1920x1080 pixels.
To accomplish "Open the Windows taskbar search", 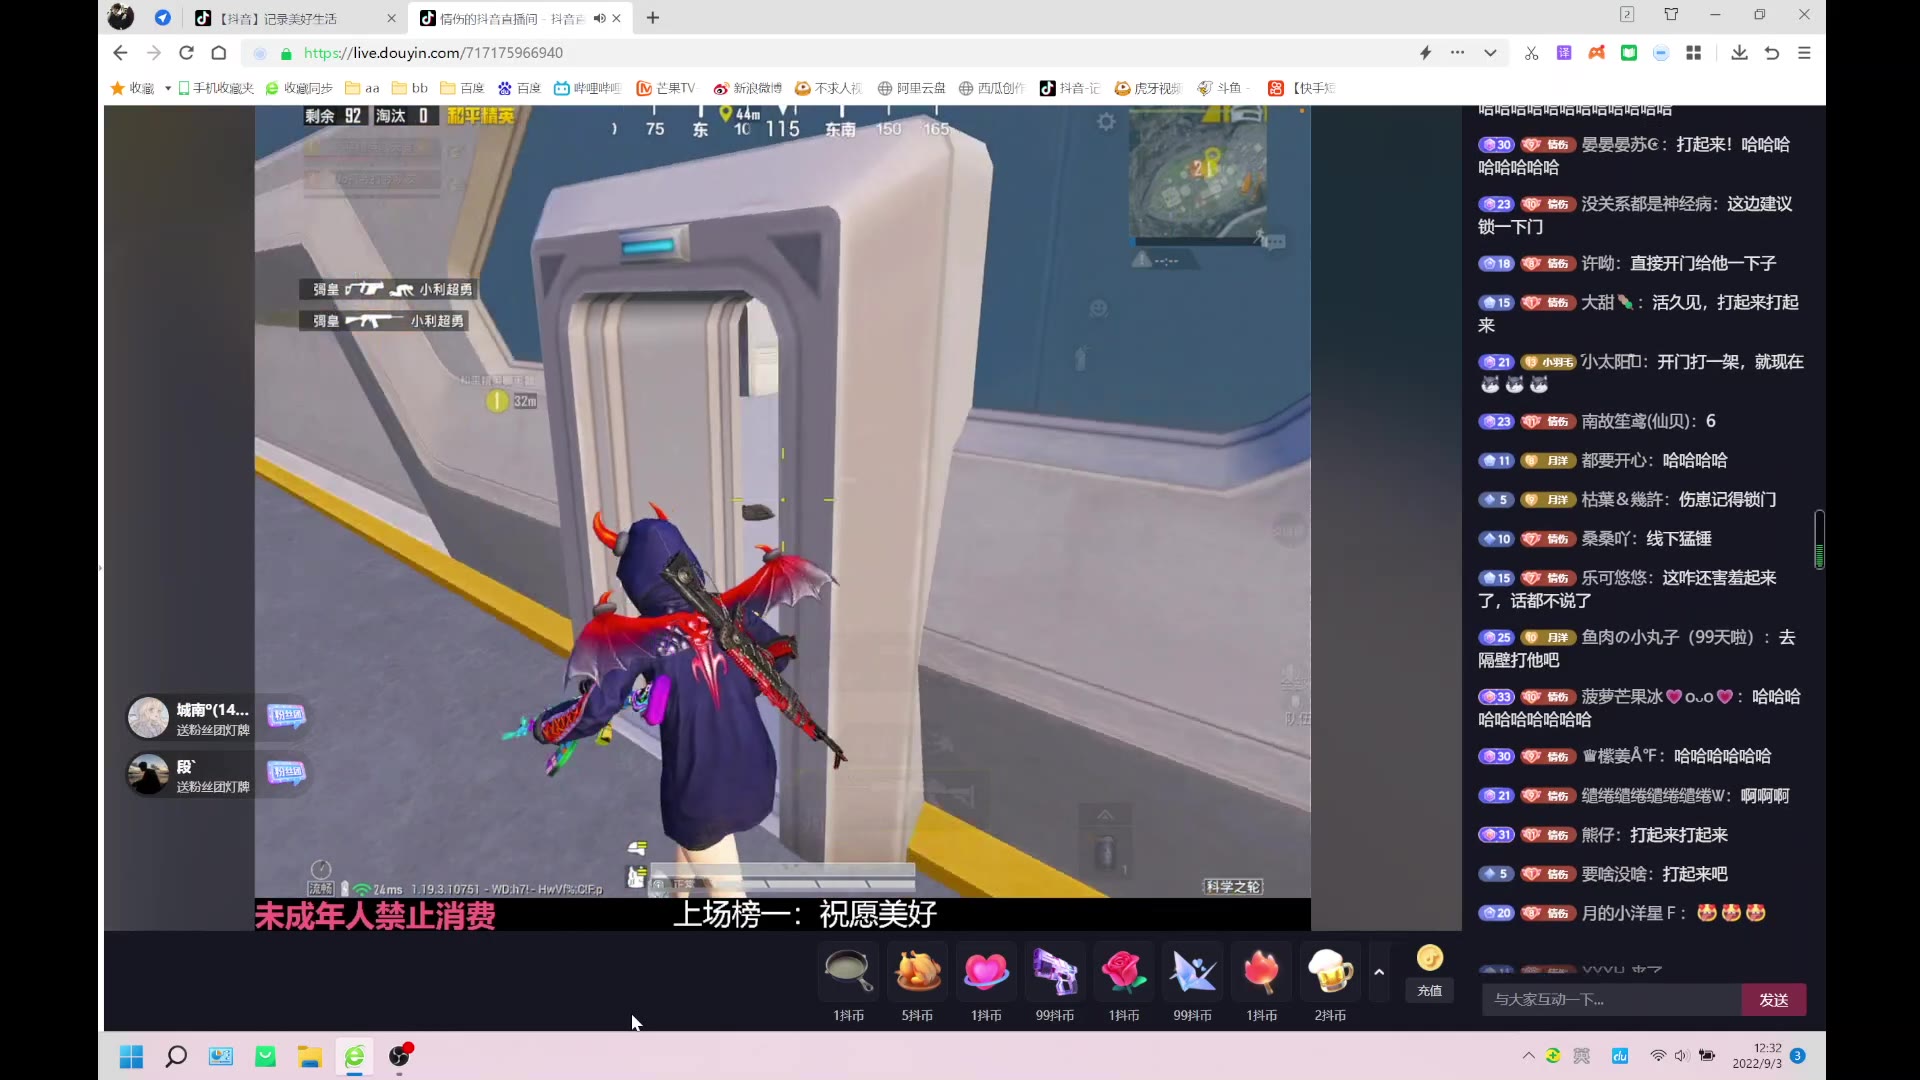I will pos(176,1056).
